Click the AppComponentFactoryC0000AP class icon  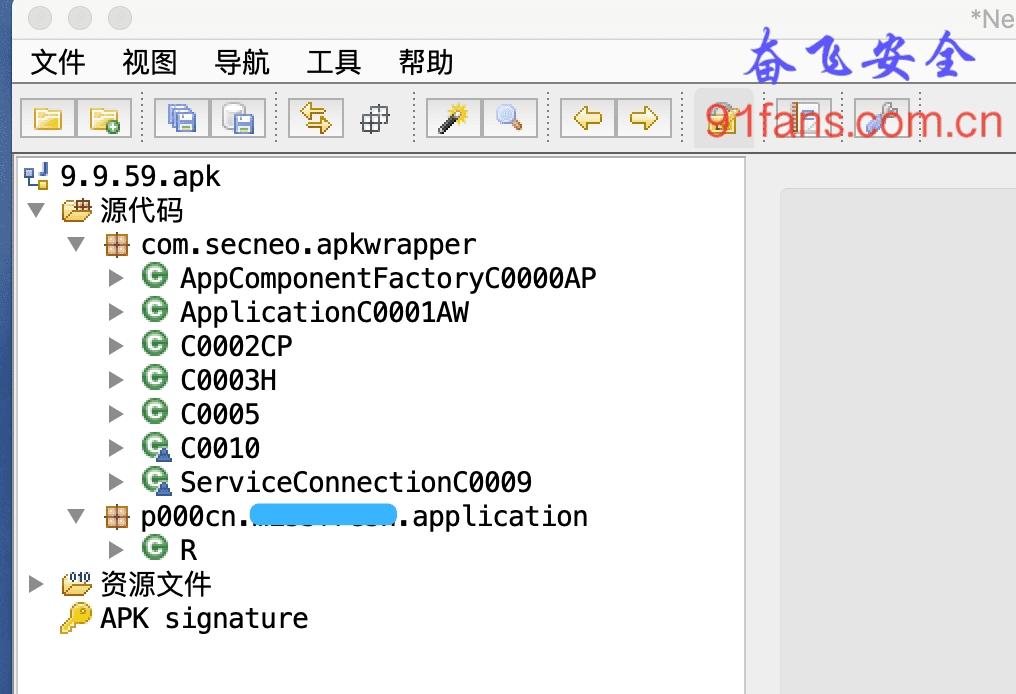(x=155, y=276)
